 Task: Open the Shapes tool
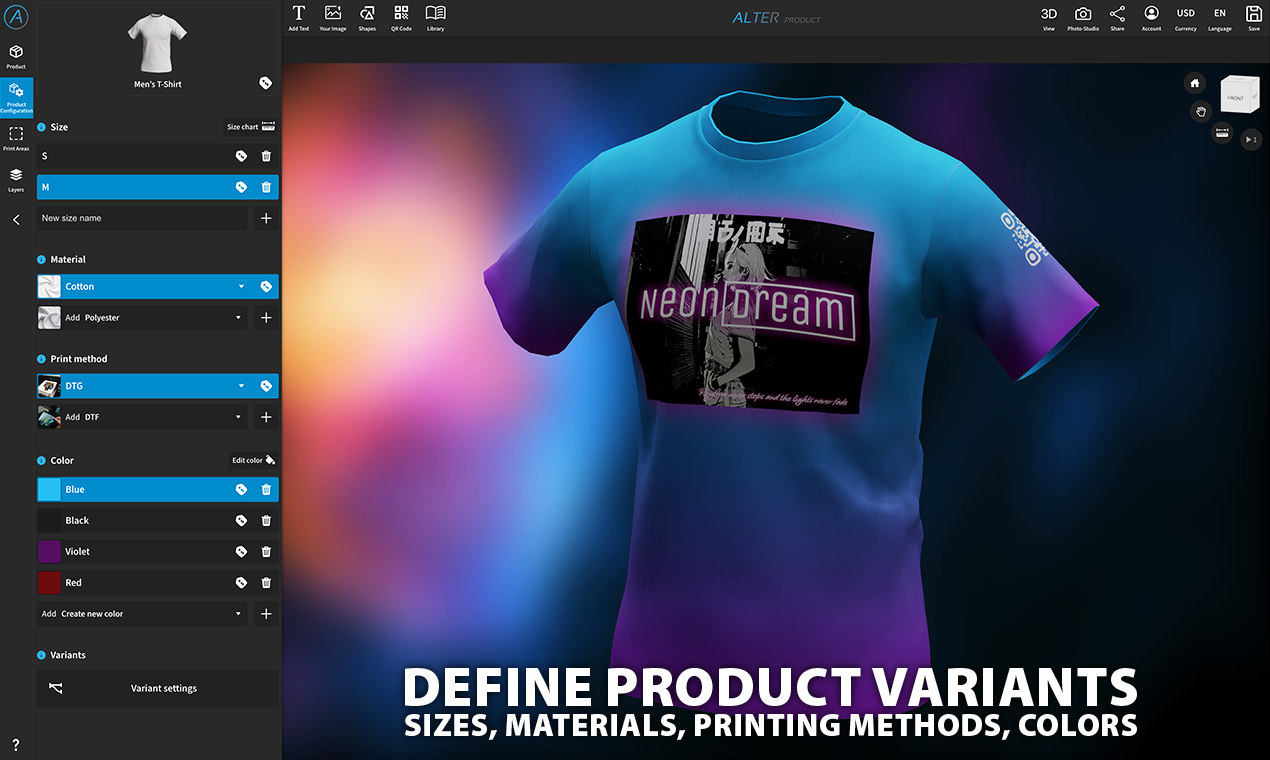point(367,17)
